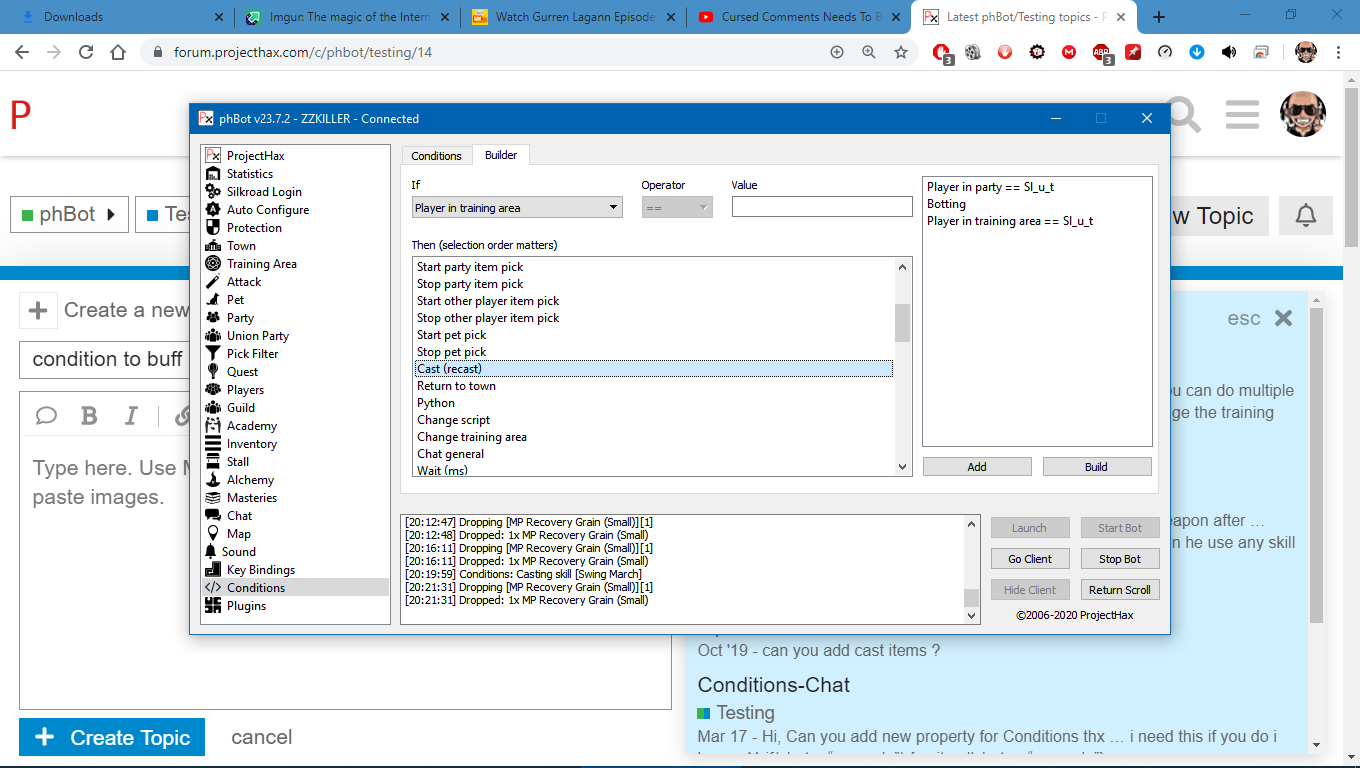Open the Plugins section

click(246, 606)
